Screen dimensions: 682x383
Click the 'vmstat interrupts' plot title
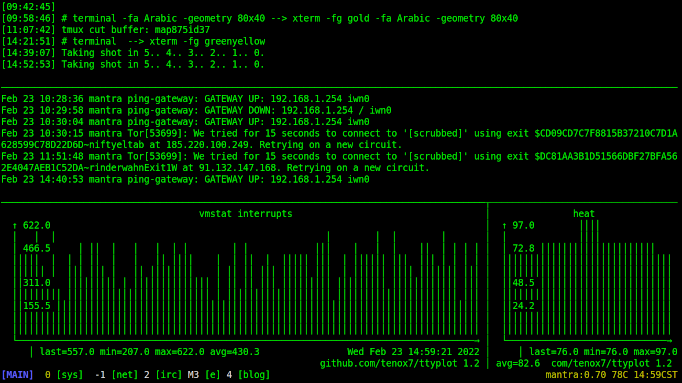pos(246,214)
